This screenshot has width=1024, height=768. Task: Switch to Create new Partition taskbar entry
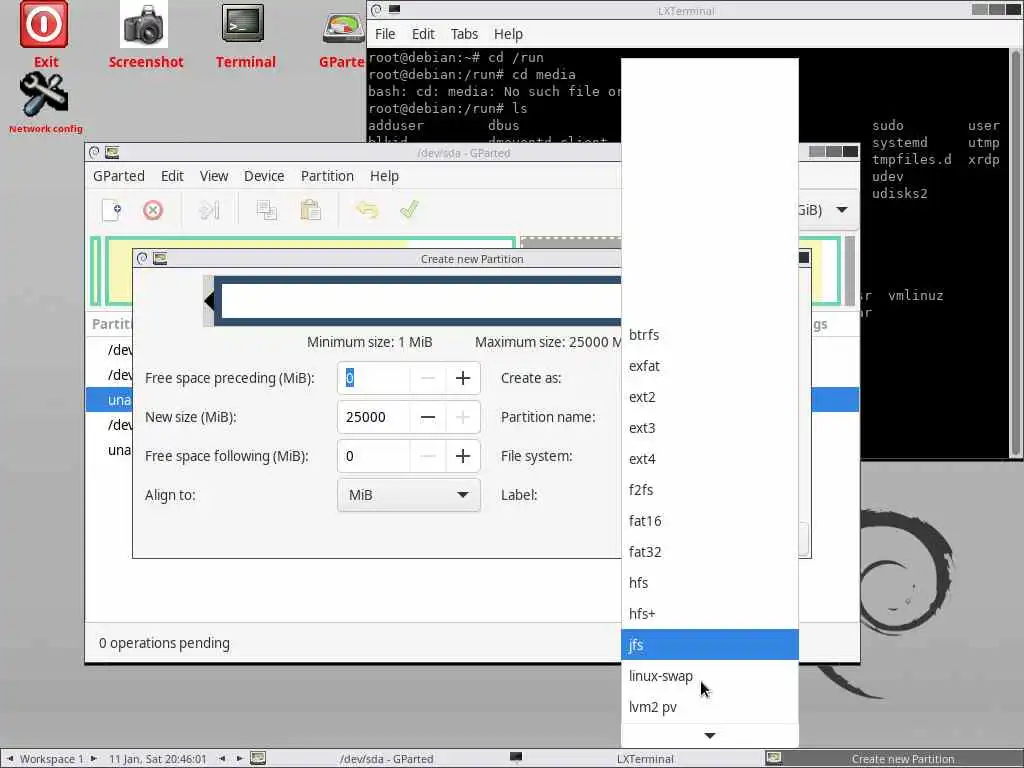(x=903, y=759)
